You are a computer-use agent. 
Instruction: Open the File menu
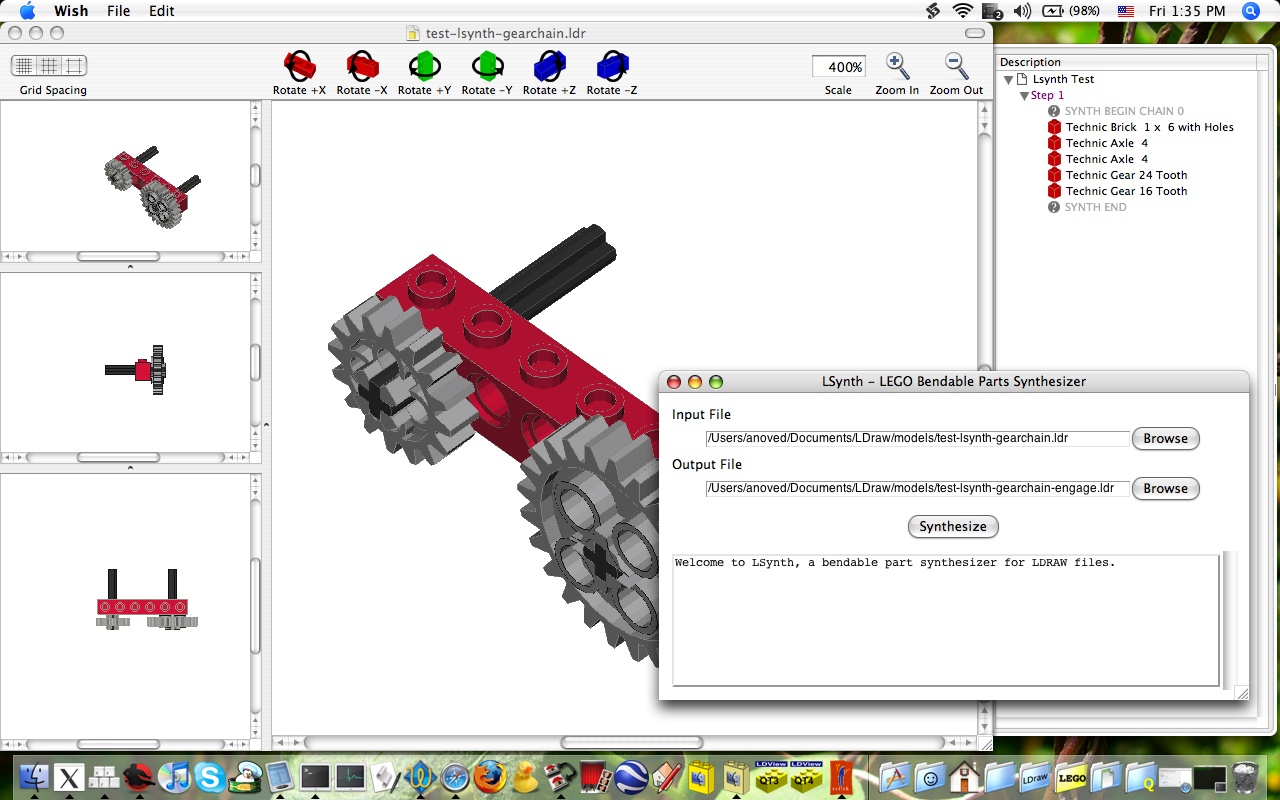click(118, 11)
